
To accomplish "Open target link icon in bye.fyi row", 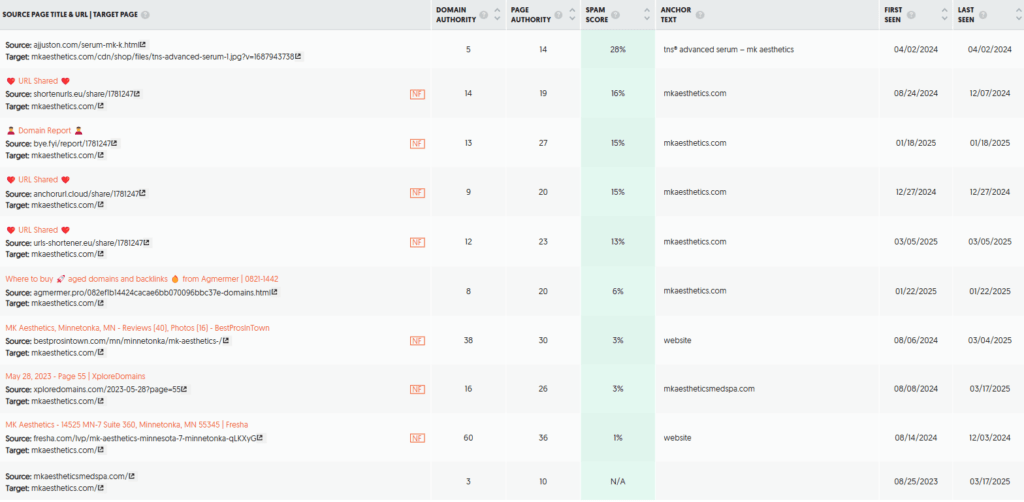I will point(101,155).
